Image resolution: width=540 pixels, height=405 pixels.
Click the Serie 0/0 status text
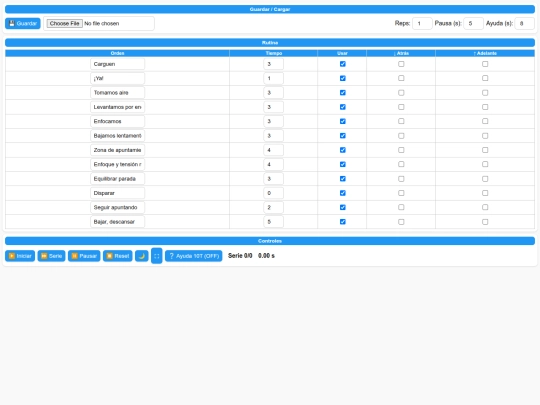(x=240, y=256)
